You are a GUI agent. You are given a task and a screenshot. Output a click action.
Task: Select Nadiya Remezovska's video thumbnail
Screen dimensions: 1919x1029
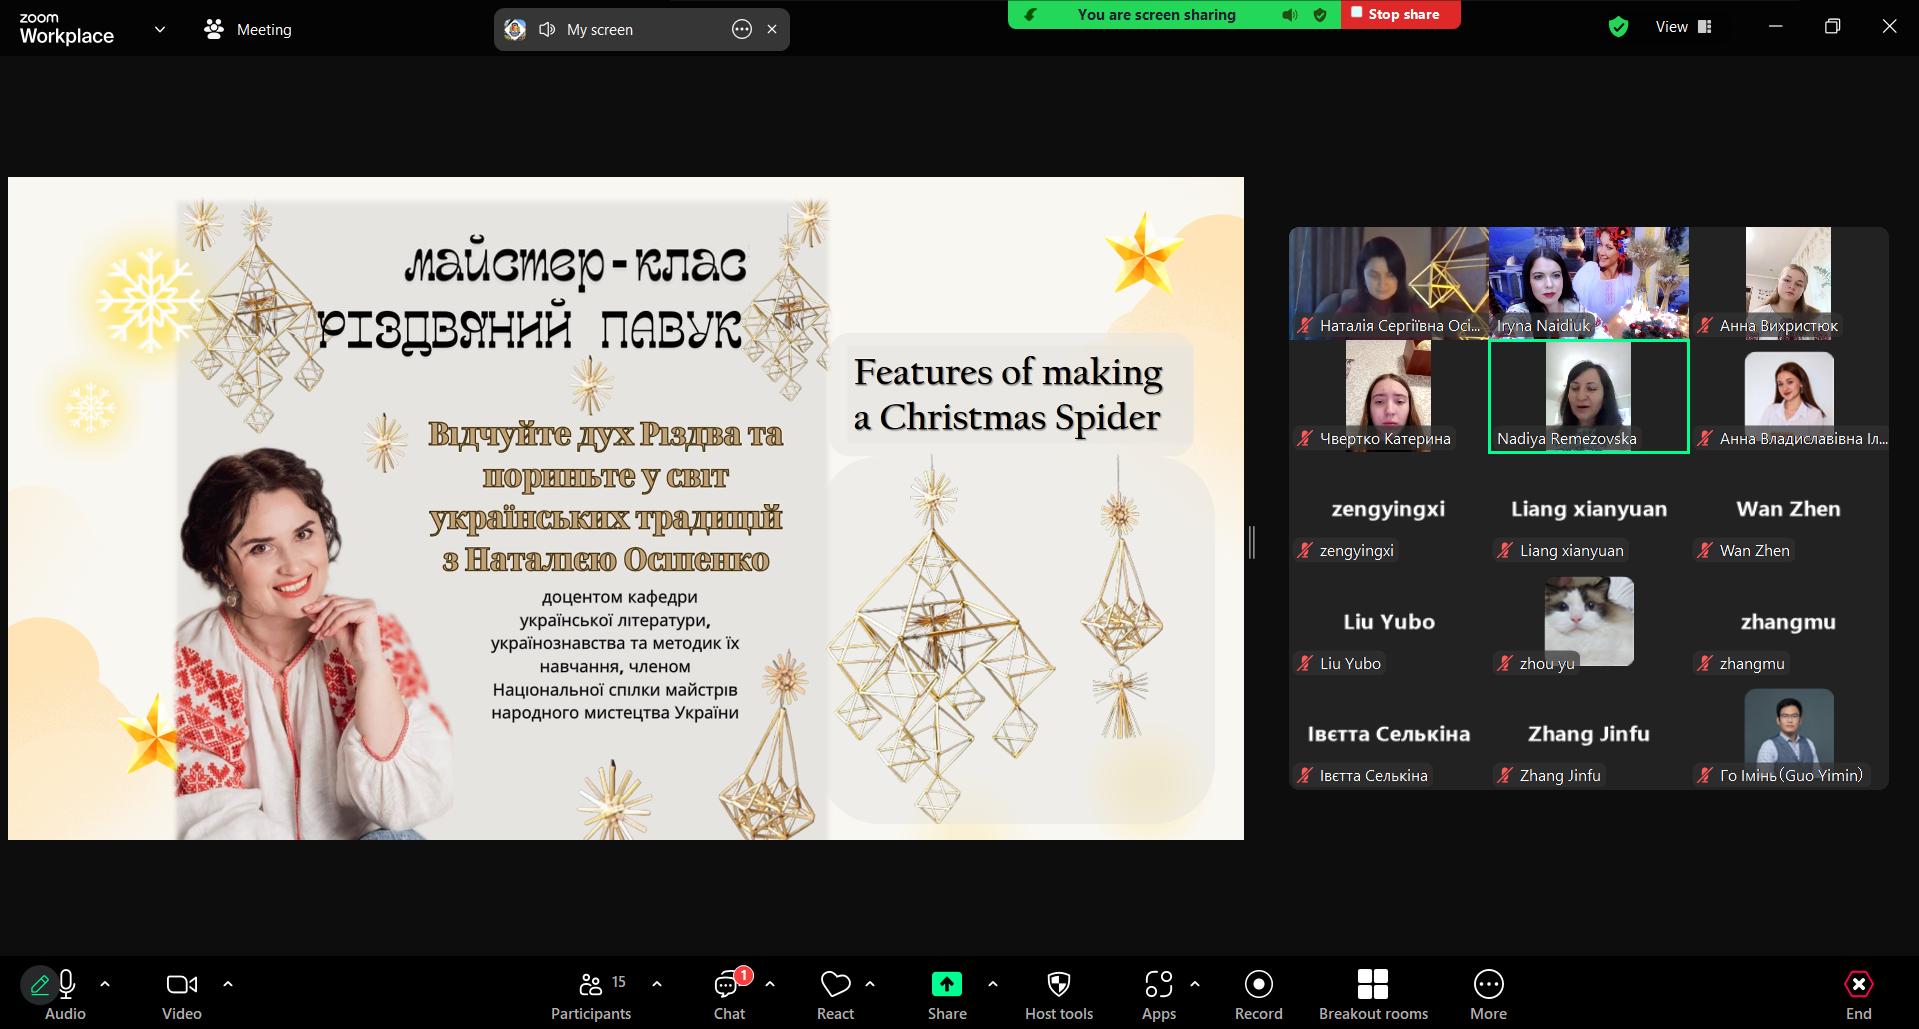1589,396
